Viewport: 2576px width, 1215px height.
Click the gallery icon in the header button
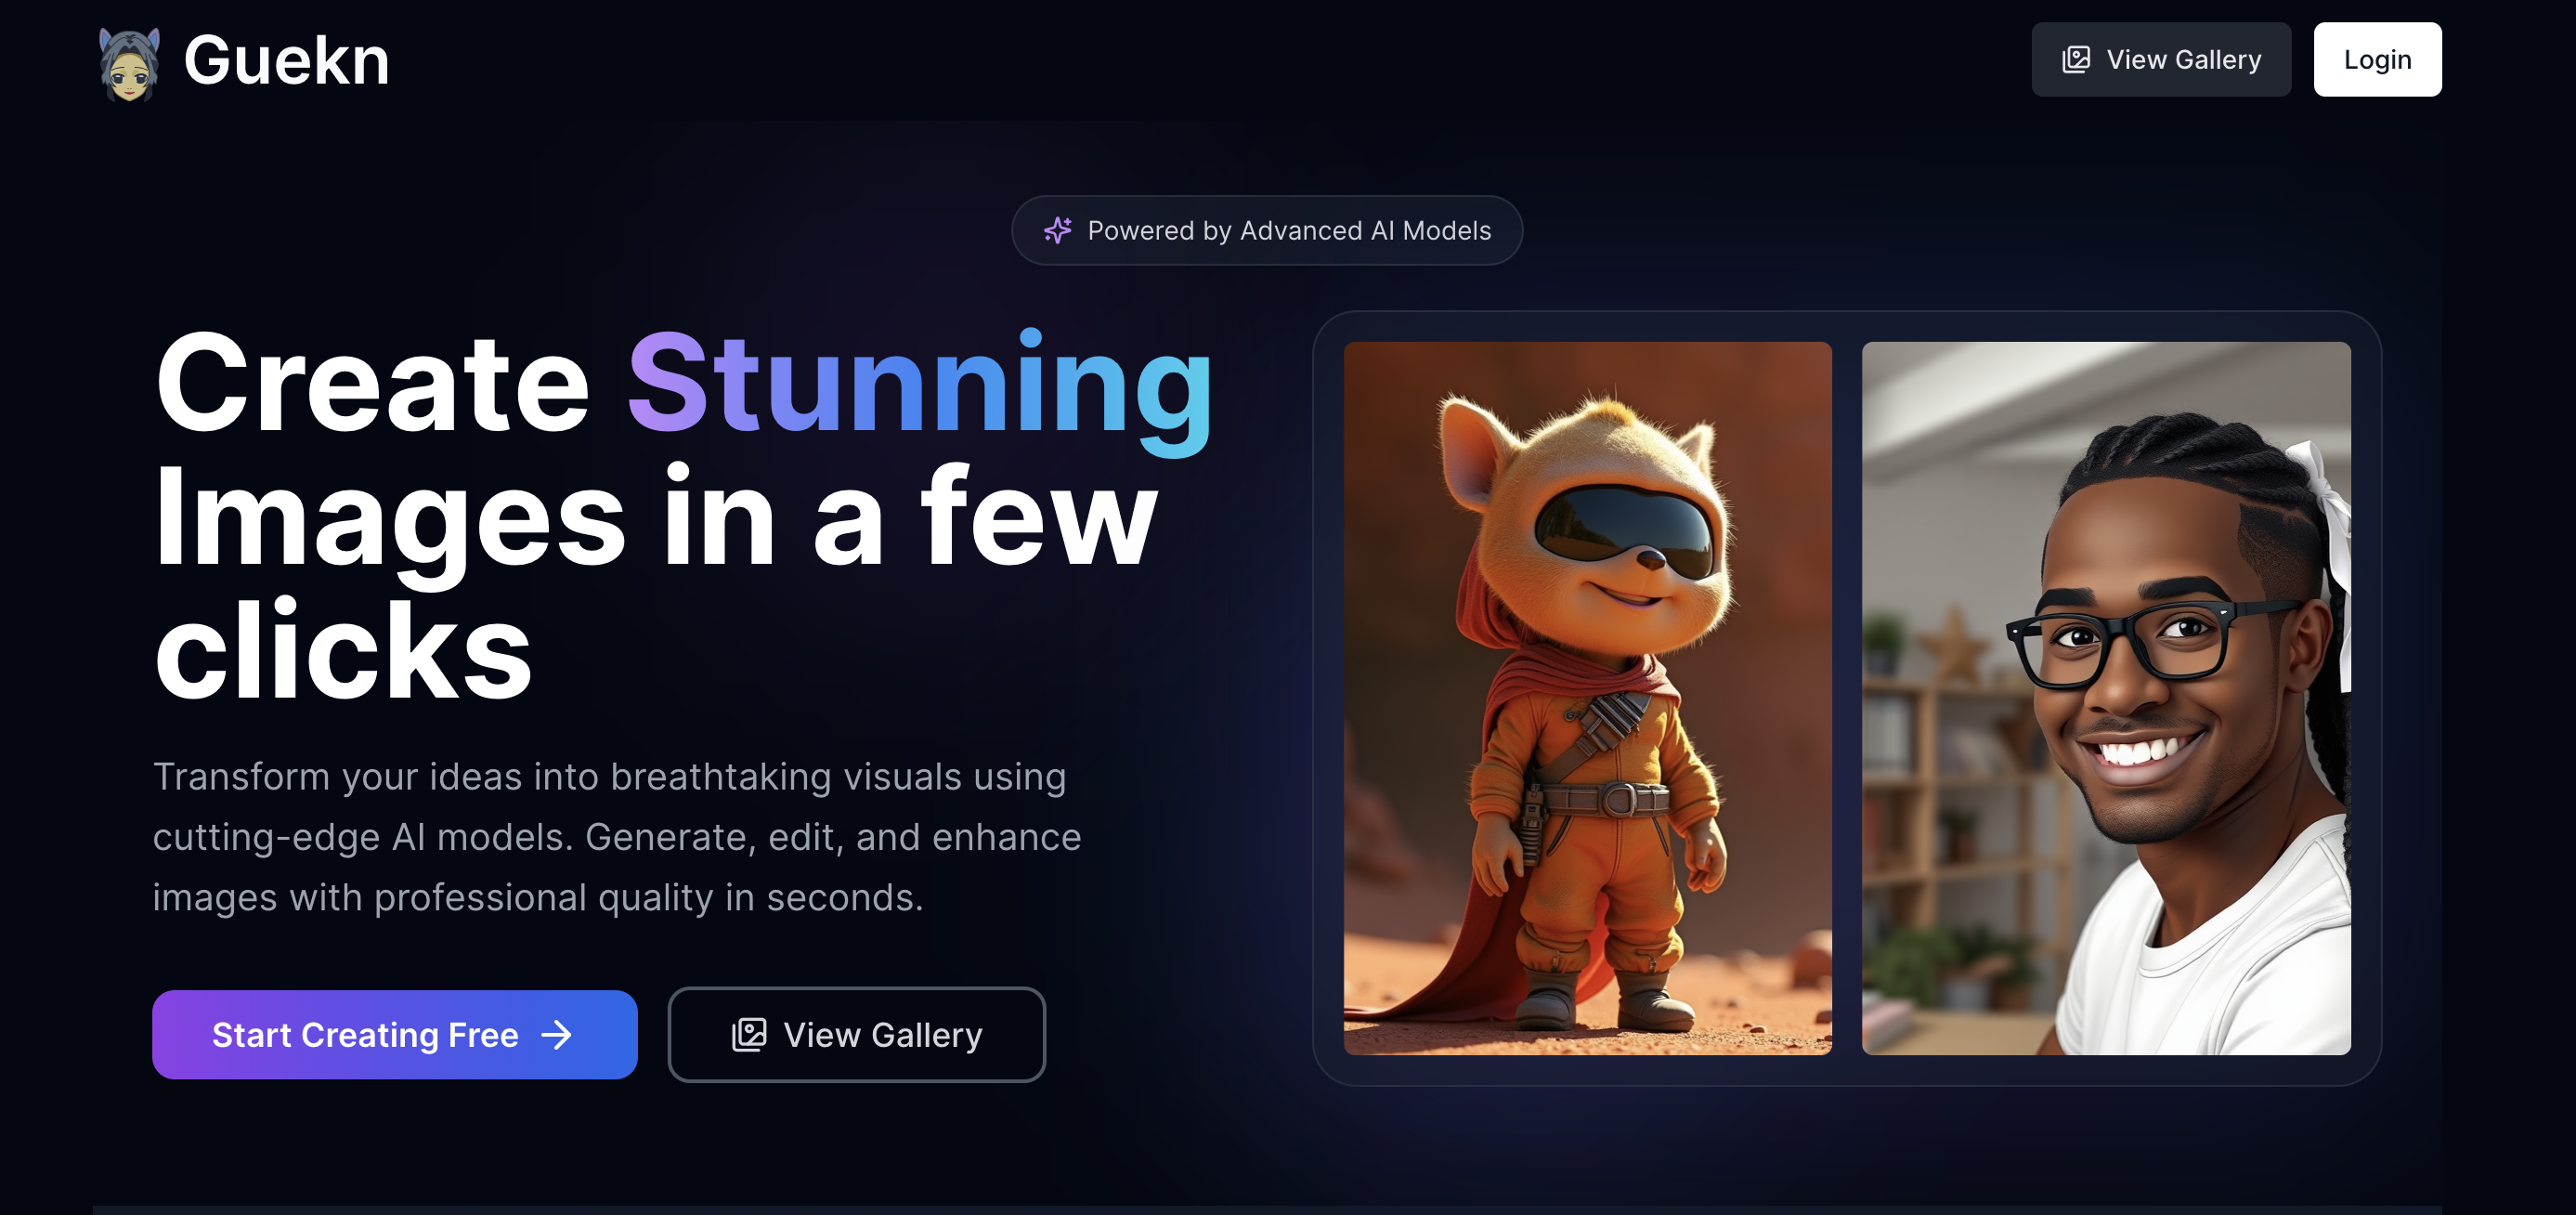coord(2076,60)
